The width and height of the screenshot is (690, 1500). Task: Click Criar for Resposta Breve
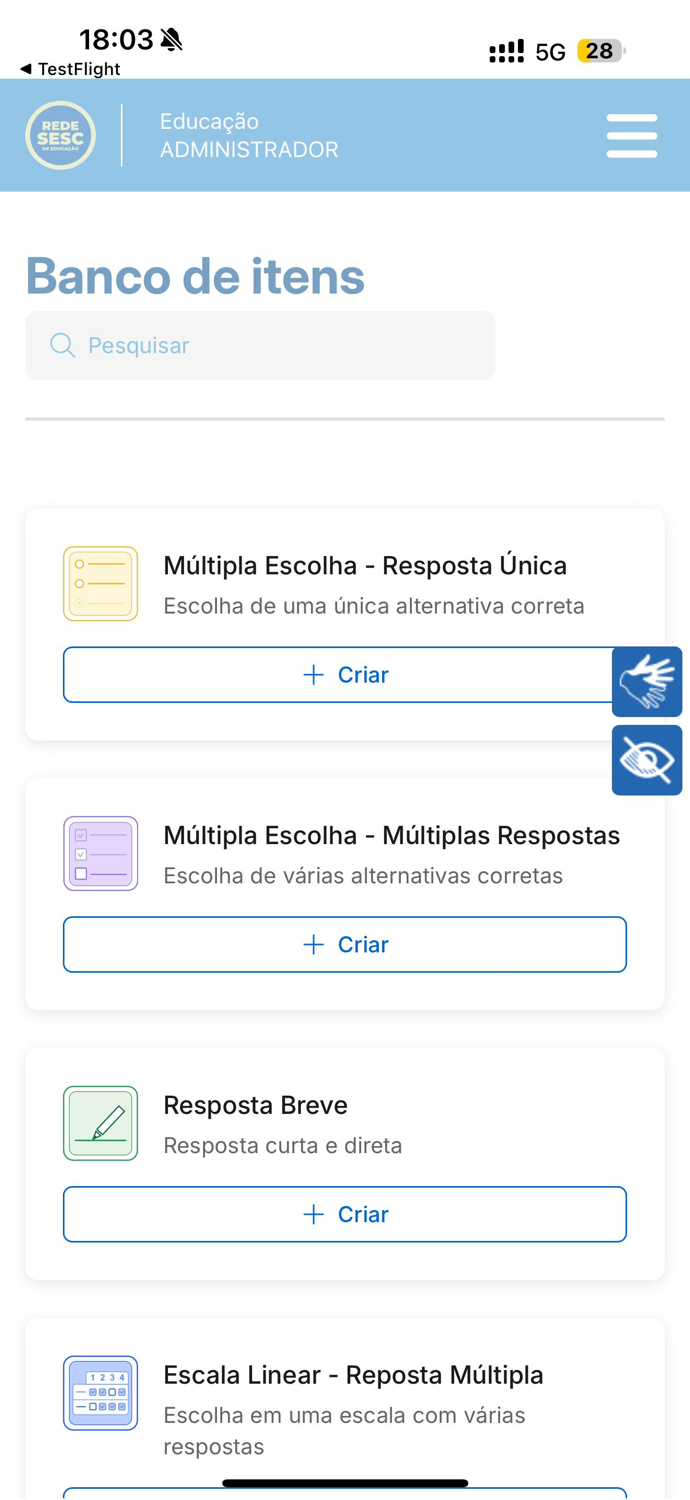pos(345,1213)
